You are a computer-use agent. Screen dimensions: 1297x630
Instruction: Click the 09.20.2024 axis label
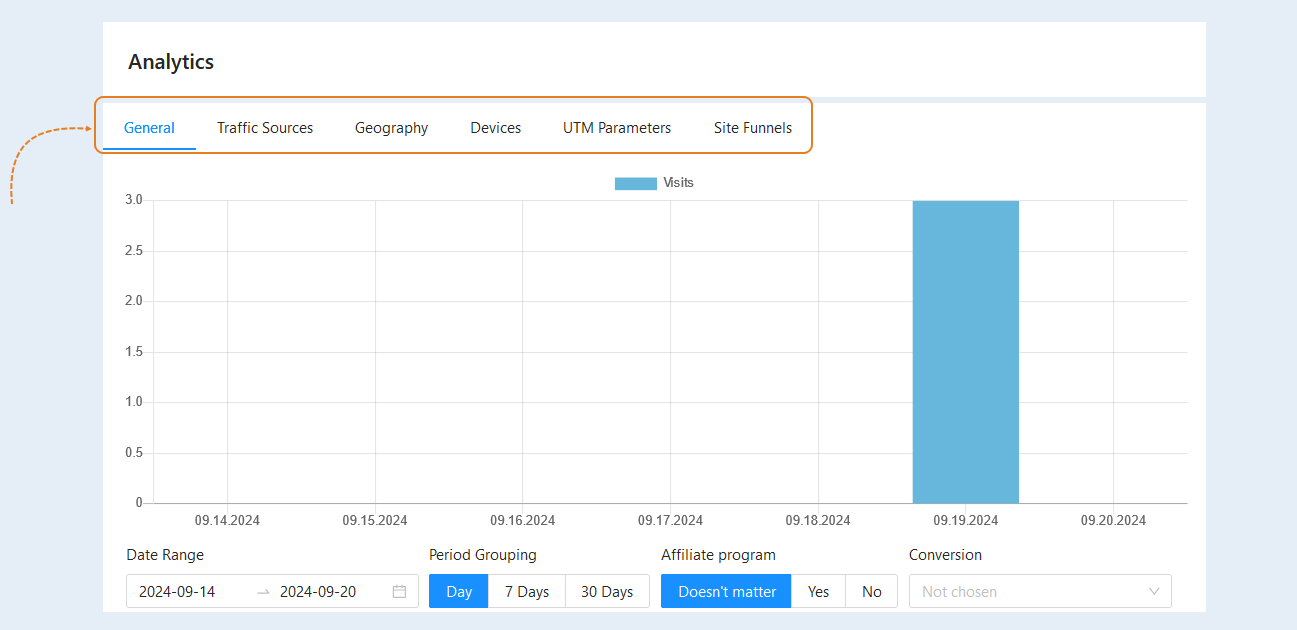(1113, 521)
